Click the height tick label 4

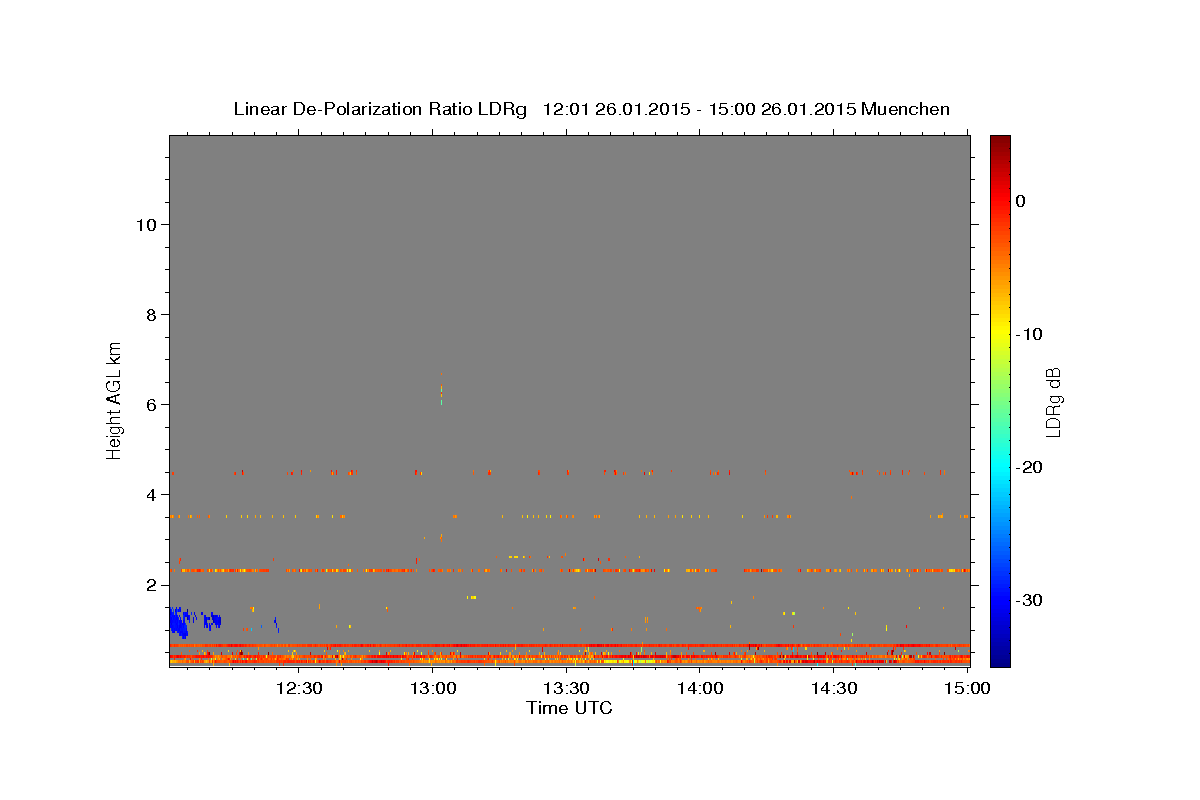pyautogui.click(x=149, y=494)
